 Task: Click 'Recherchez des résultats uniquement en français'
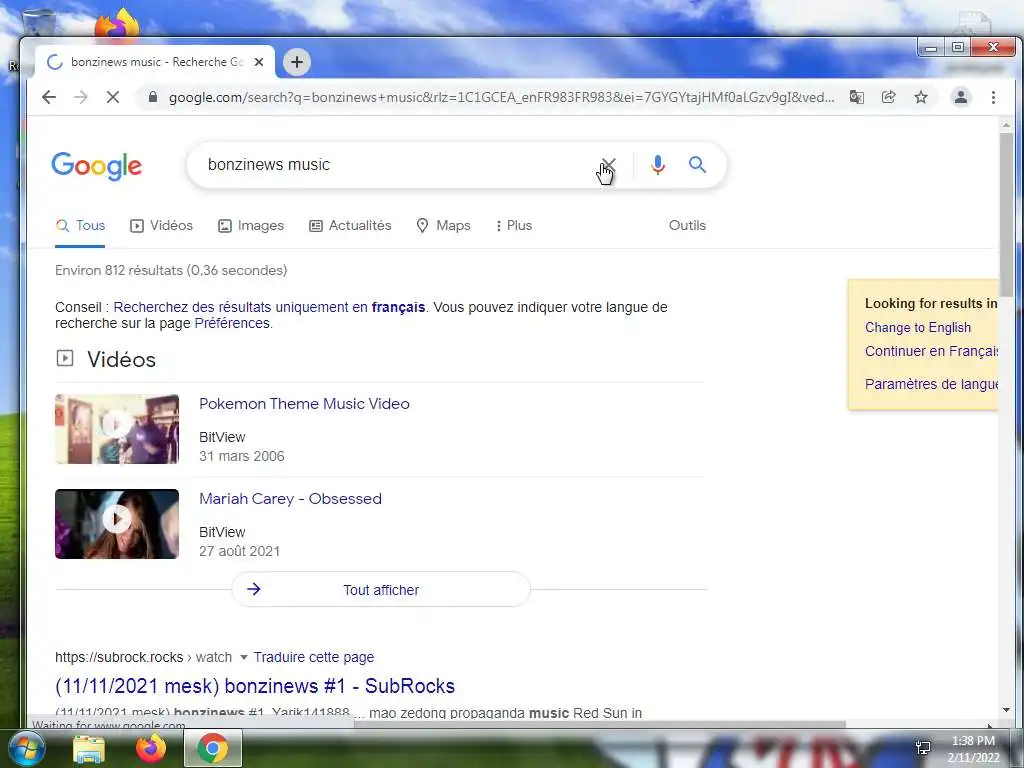269,307
